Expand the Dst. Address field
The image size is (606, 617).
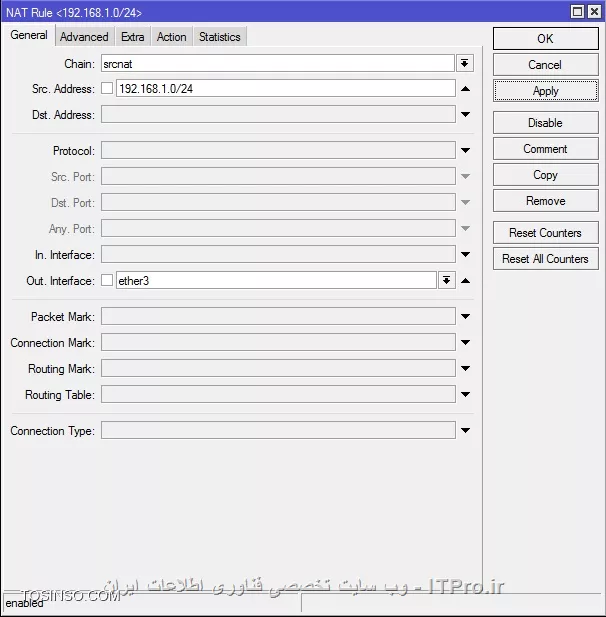(466, 115)
